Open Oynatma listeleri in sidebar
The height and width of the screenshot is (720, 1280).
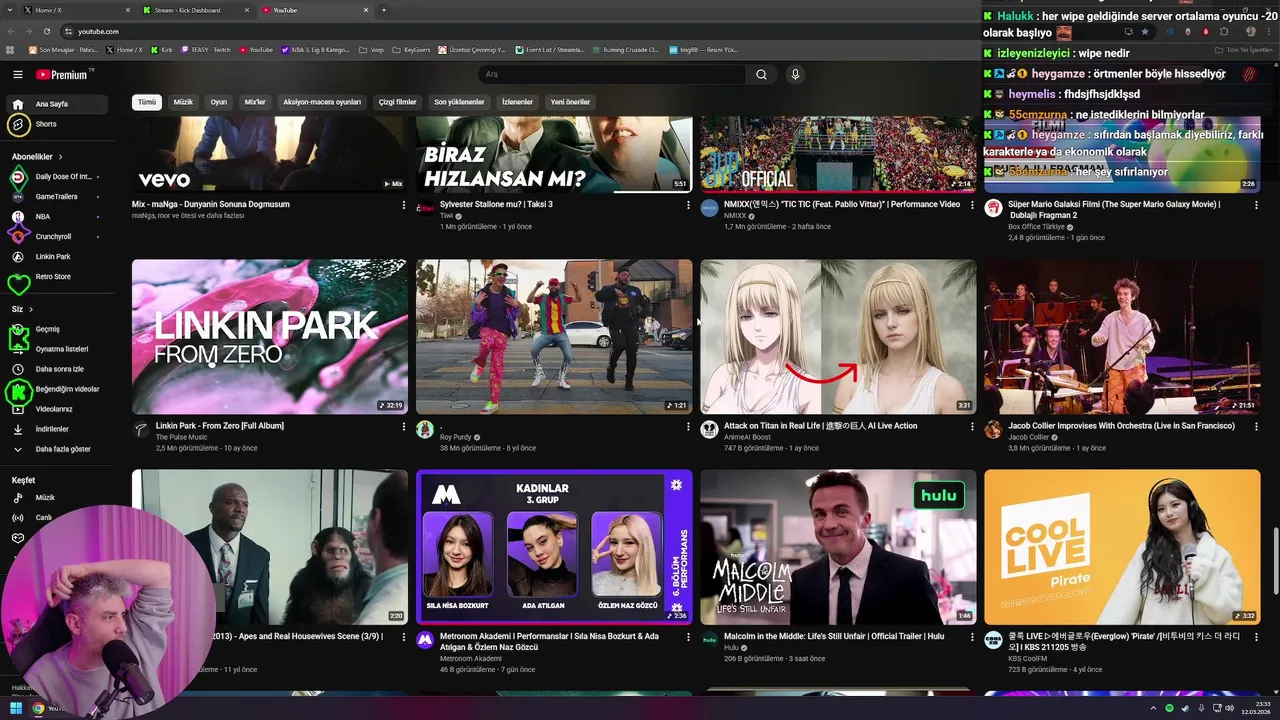pyautogui.click(x=58, y=349)
